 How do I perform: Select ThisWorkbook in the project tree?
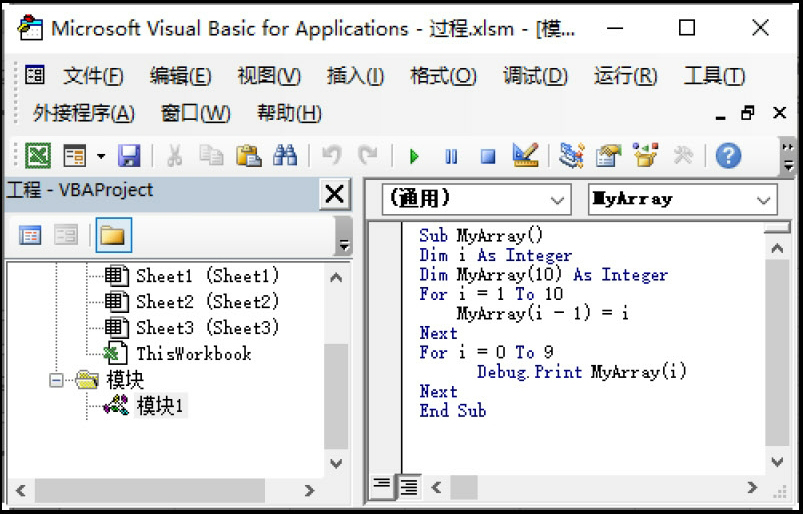click(193, 353)
